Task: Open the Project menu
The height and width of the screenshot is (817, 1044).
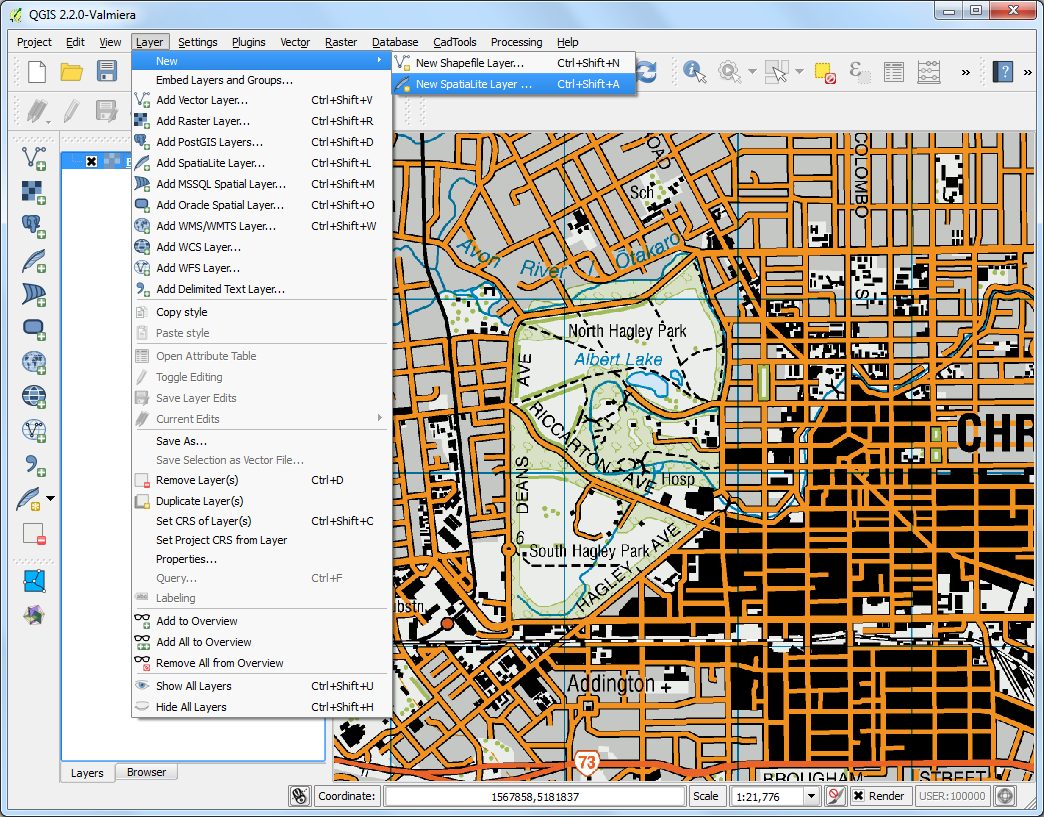Action: (34, 42)
